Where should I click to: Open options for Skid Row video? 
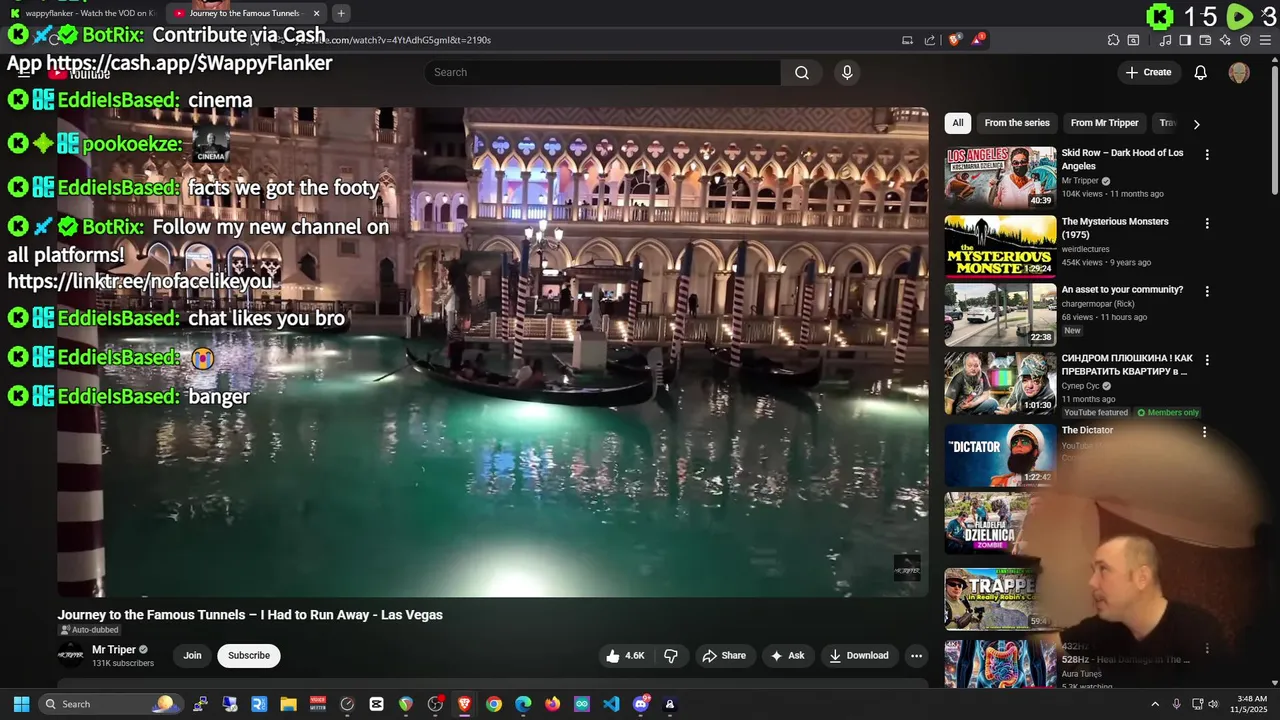1207,155
